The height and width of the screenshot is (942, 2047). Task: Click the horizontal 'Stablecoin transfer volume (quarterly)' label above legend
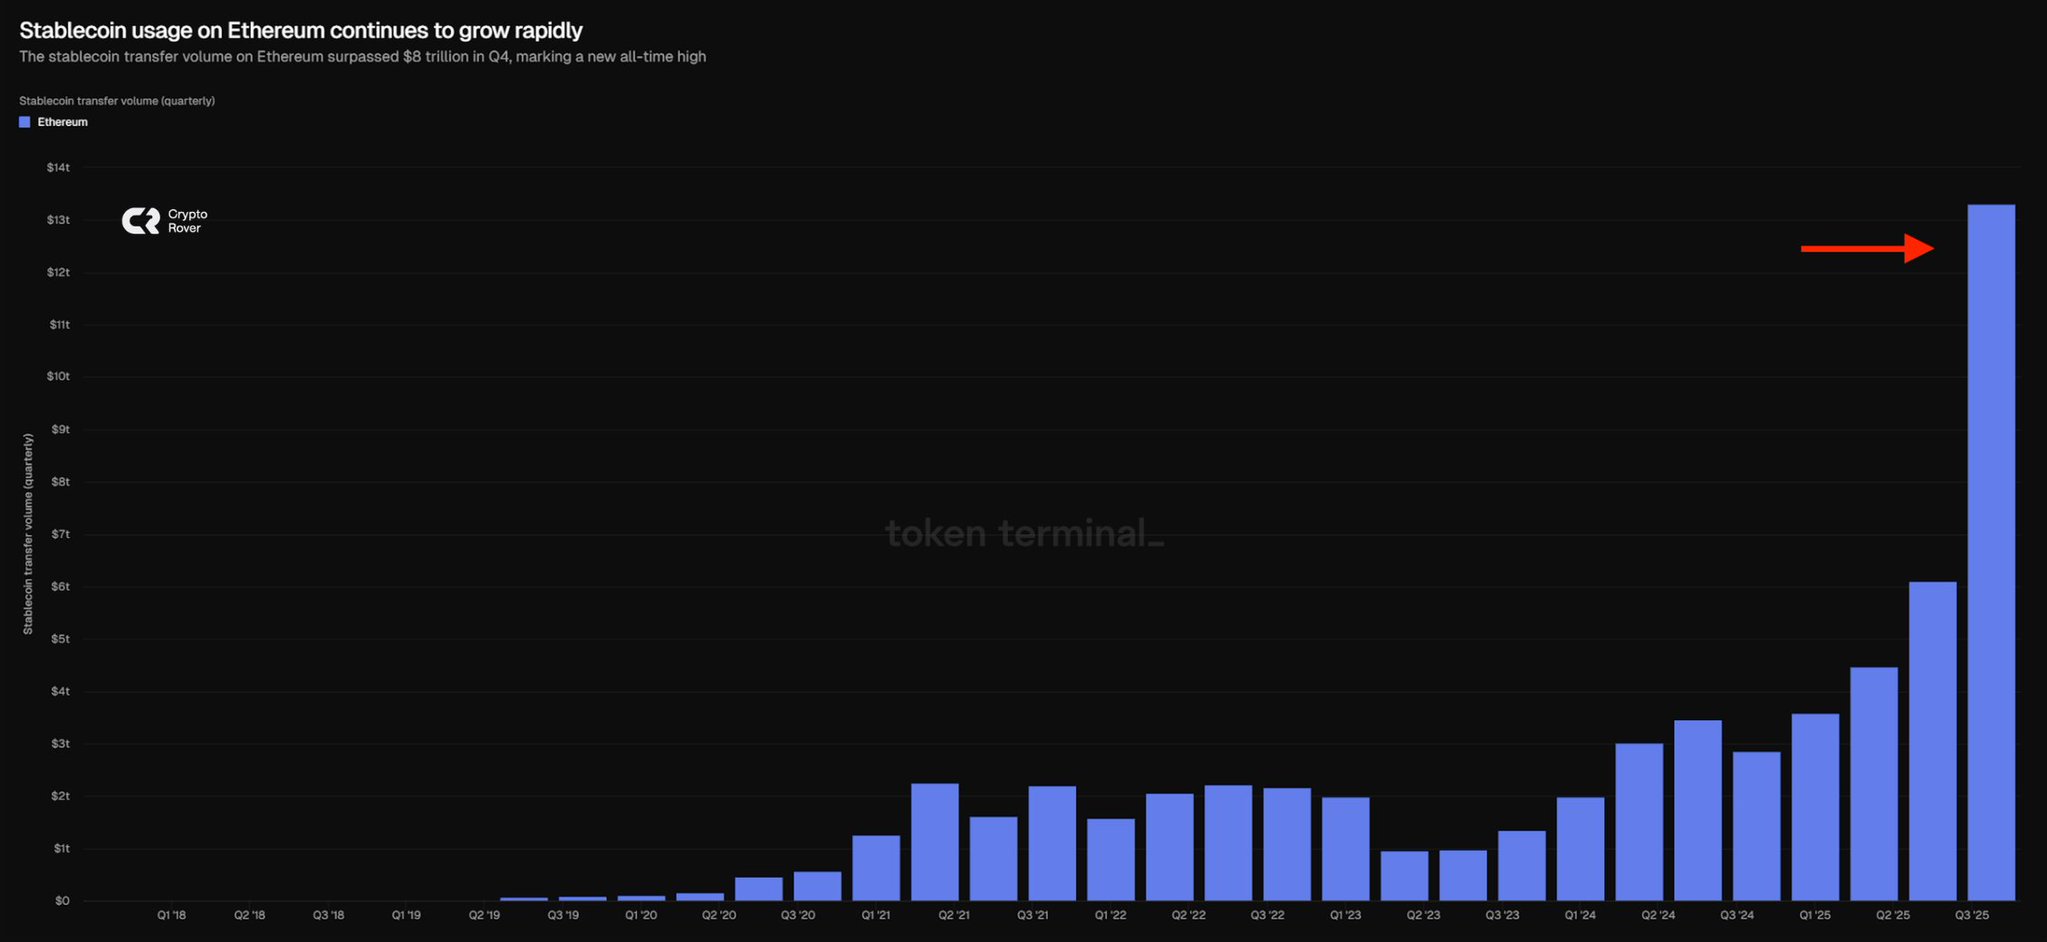tap(117, 101)
